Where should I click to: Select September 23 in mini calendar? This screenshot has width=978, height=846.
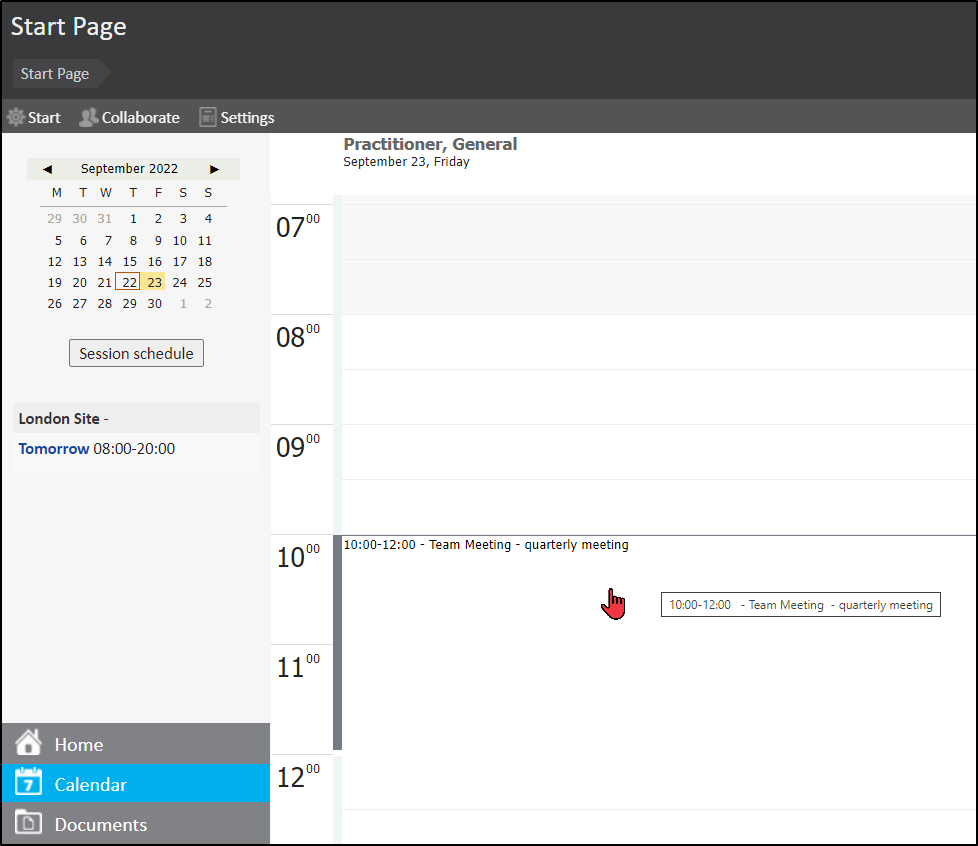click(154, 282)
